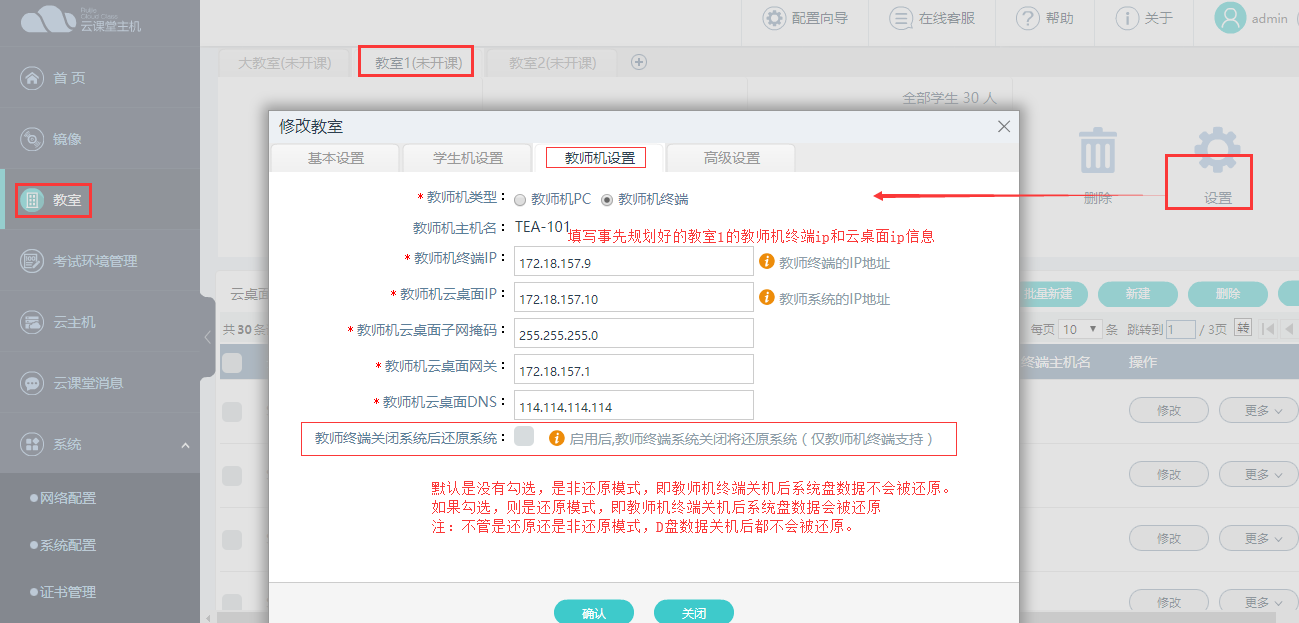This screenshot has height=623, width=1299.
Task: Select the 教师机终端 radio option
Action: point(607,200)
